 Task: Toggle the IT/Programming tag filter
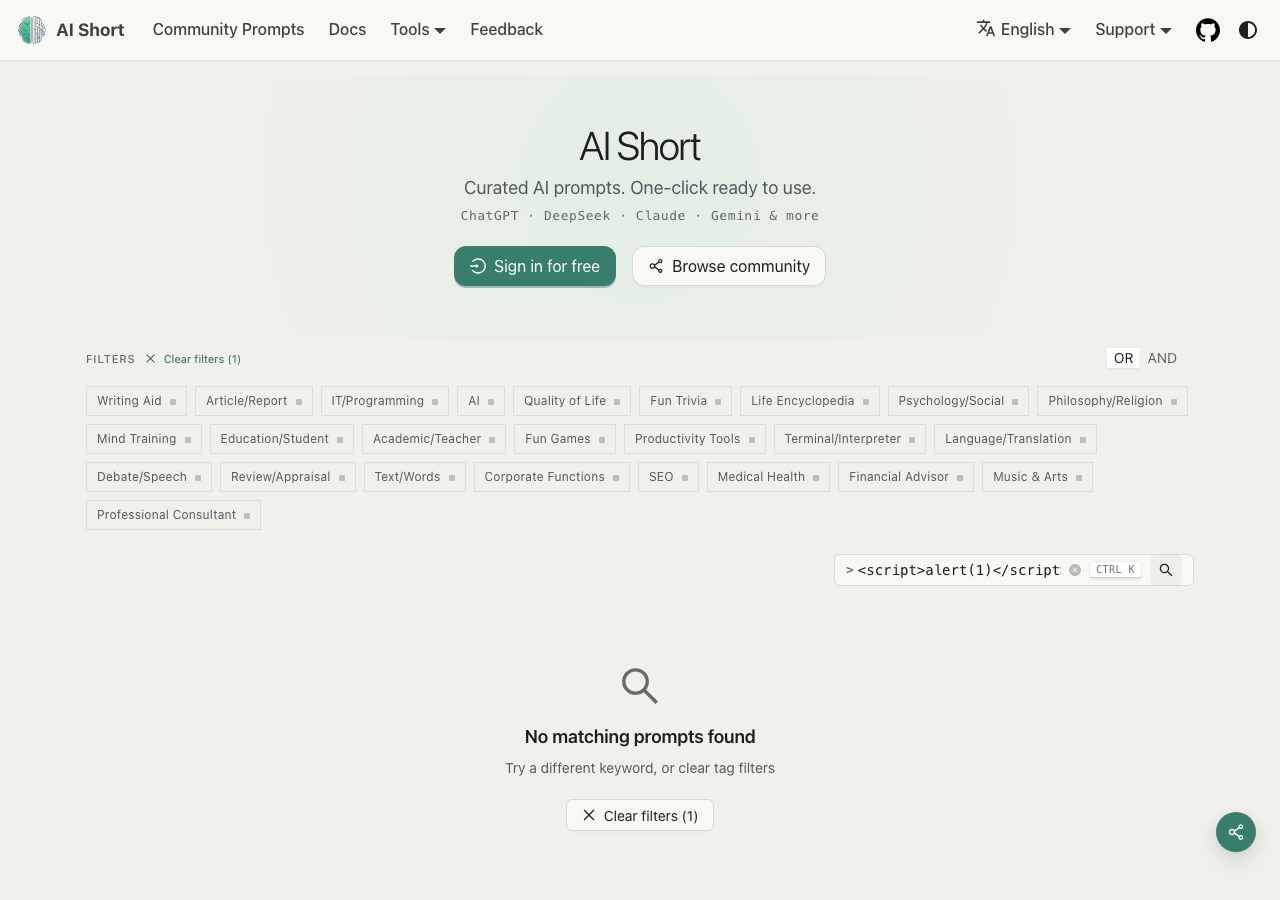point(385,401)
